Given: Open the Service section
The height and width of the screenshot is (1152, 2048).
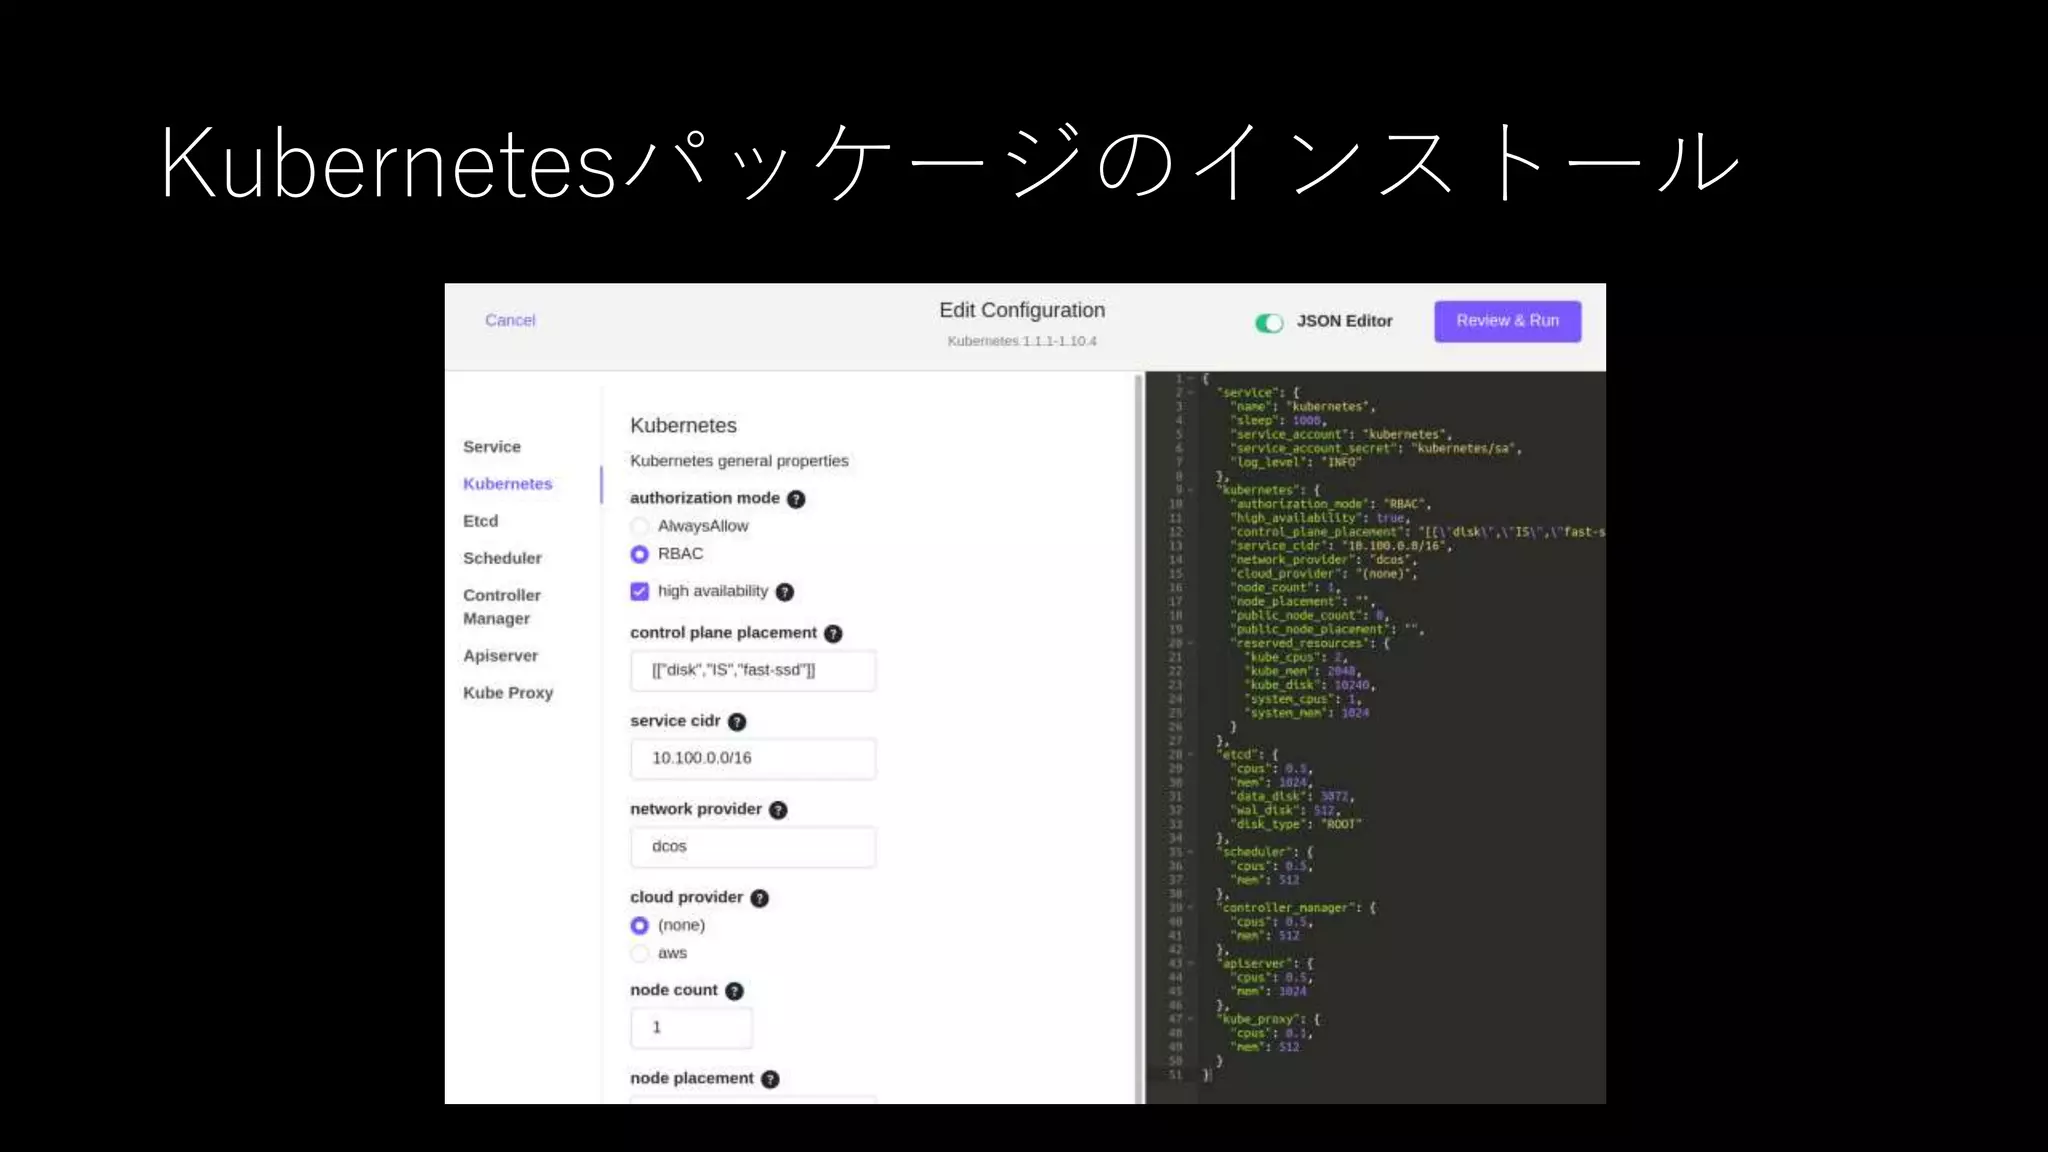Looking at the screenshot, I should [x=492, y=447].
